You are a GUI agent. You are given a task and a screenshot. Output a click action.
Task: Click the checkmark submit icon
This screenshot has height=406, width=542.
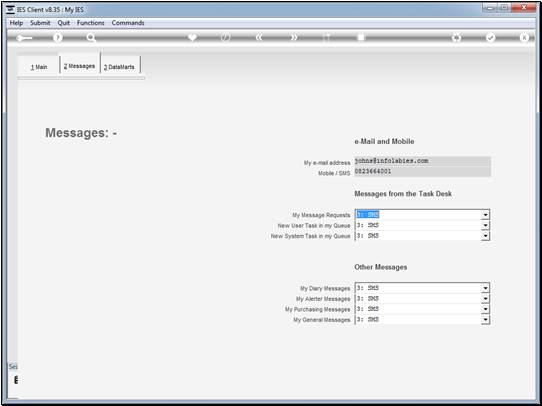click(x=490, y=38)
